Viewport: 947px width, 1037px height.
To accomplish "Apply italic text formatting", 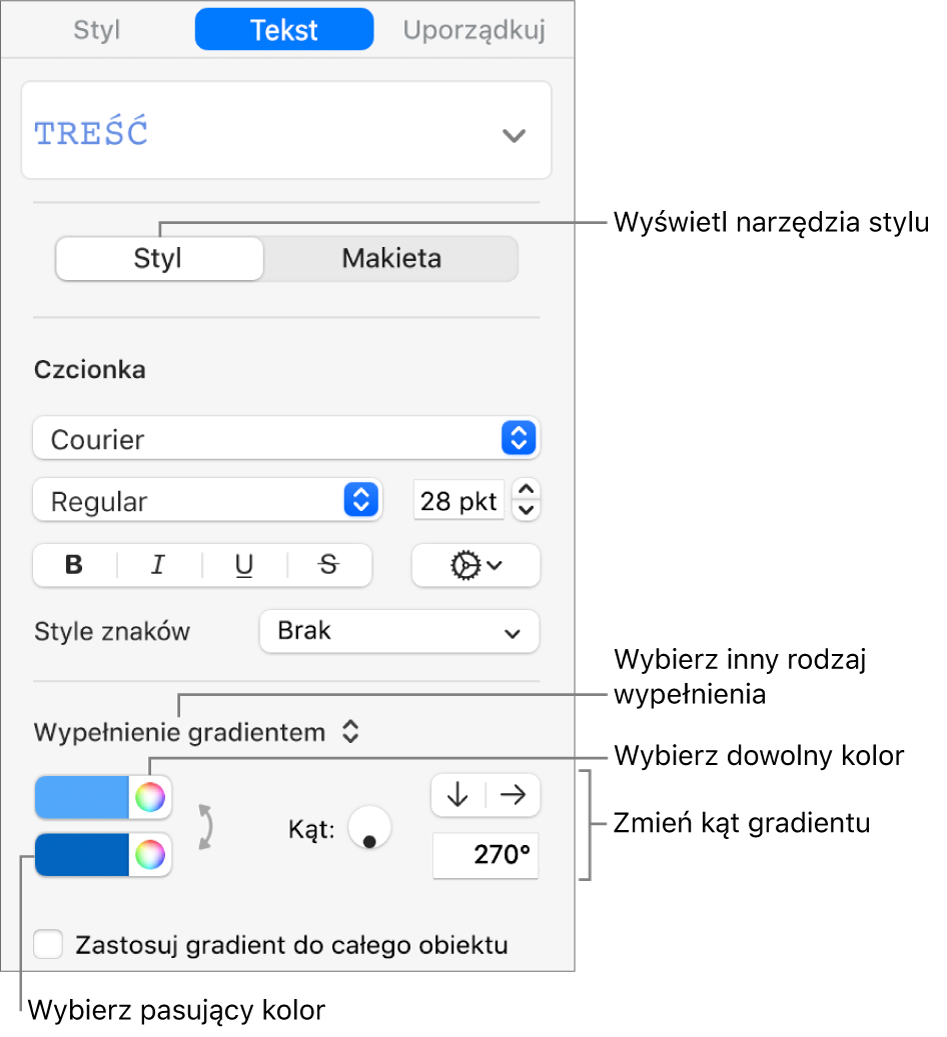I will tap(159, 565).
